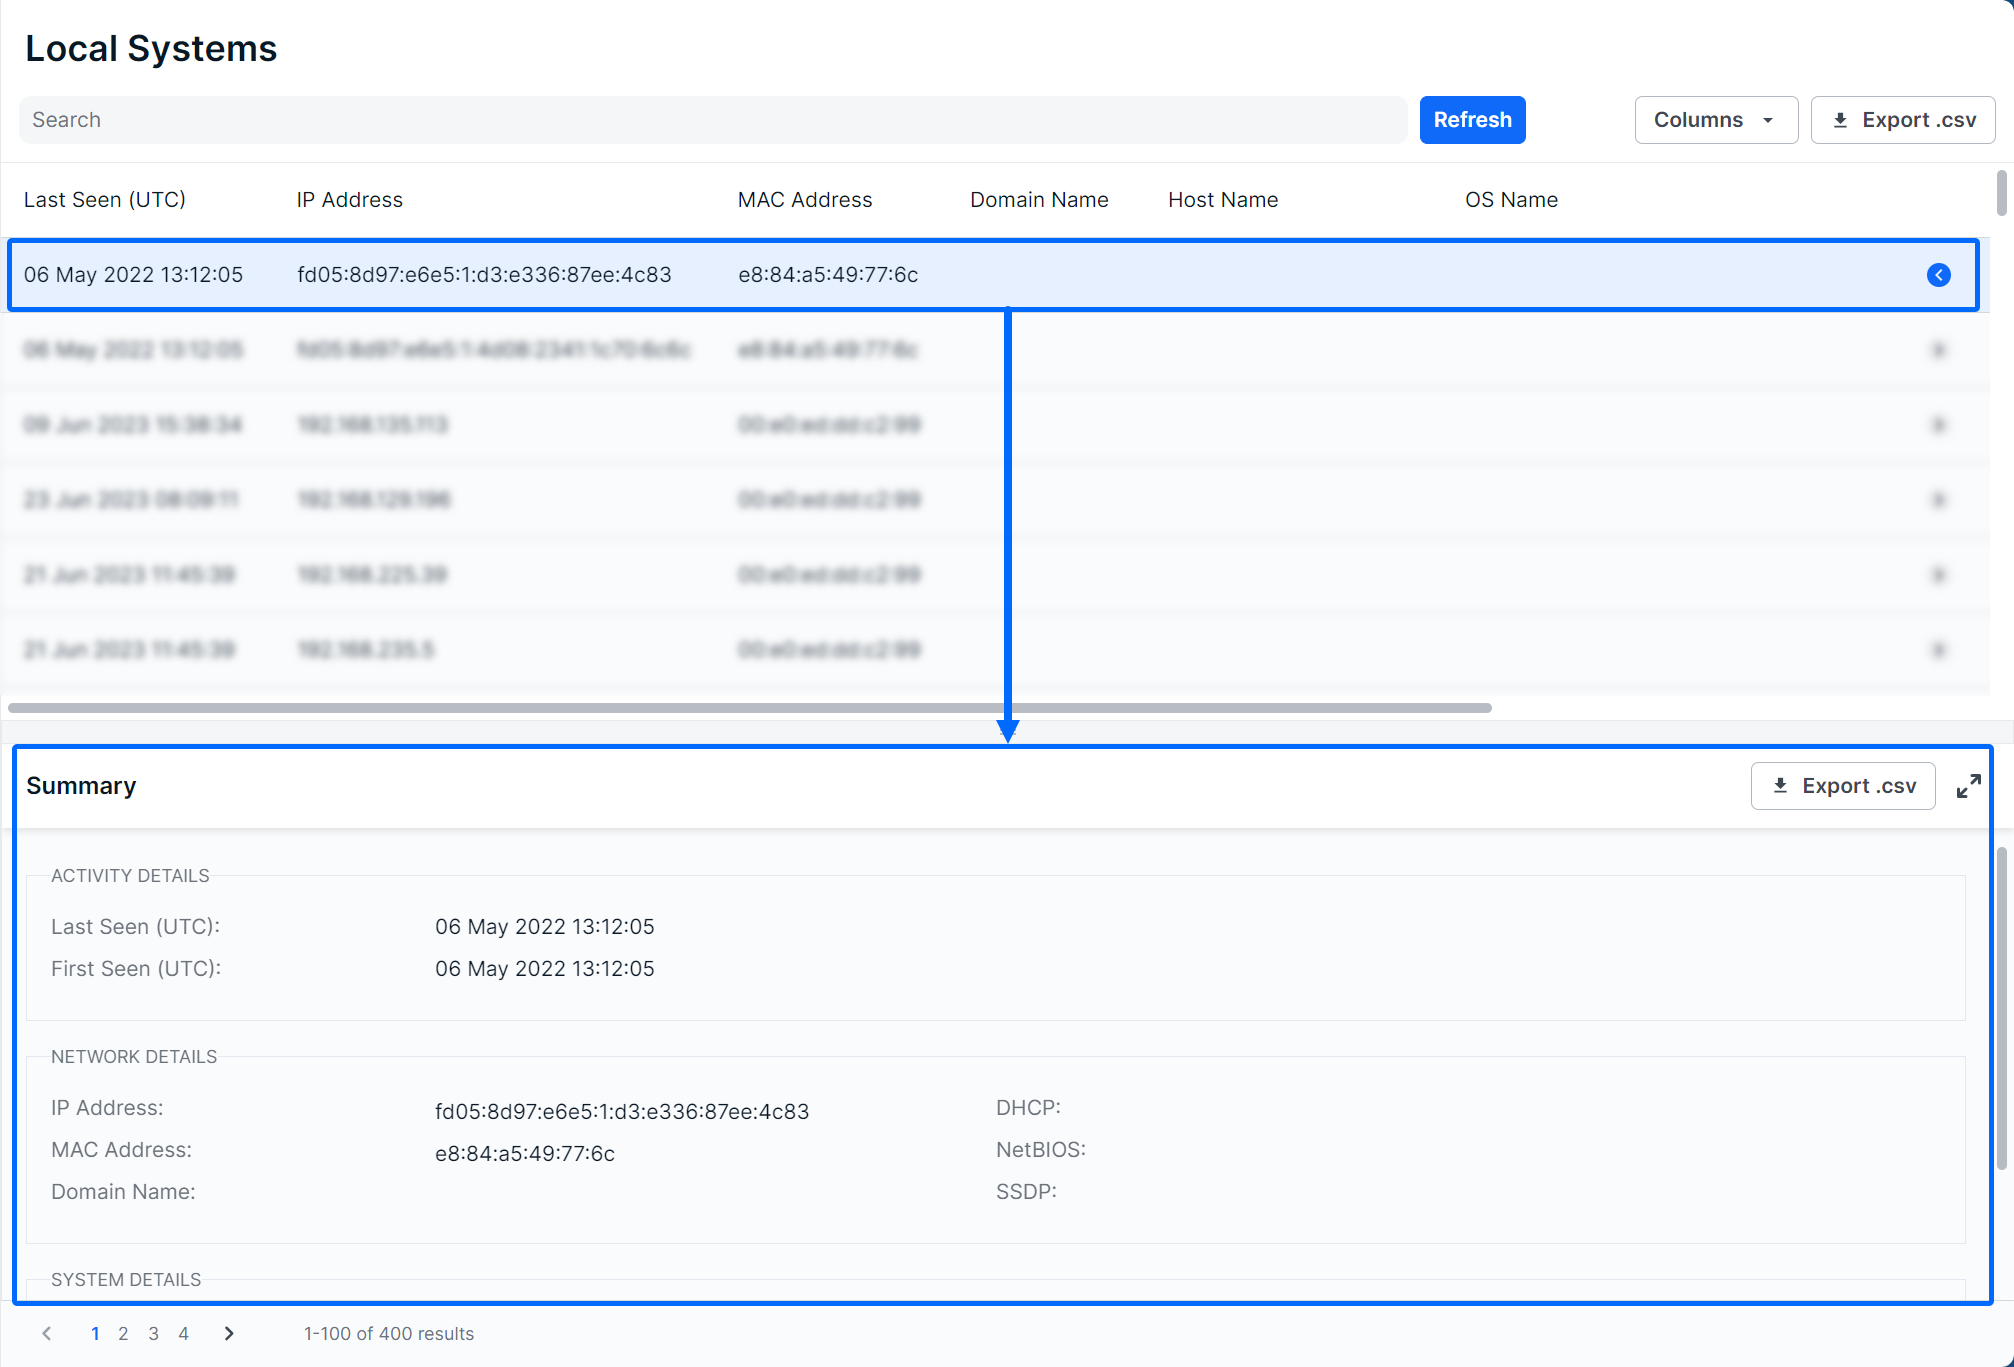
Task: Open results page 2
Action: (123, 1333)
